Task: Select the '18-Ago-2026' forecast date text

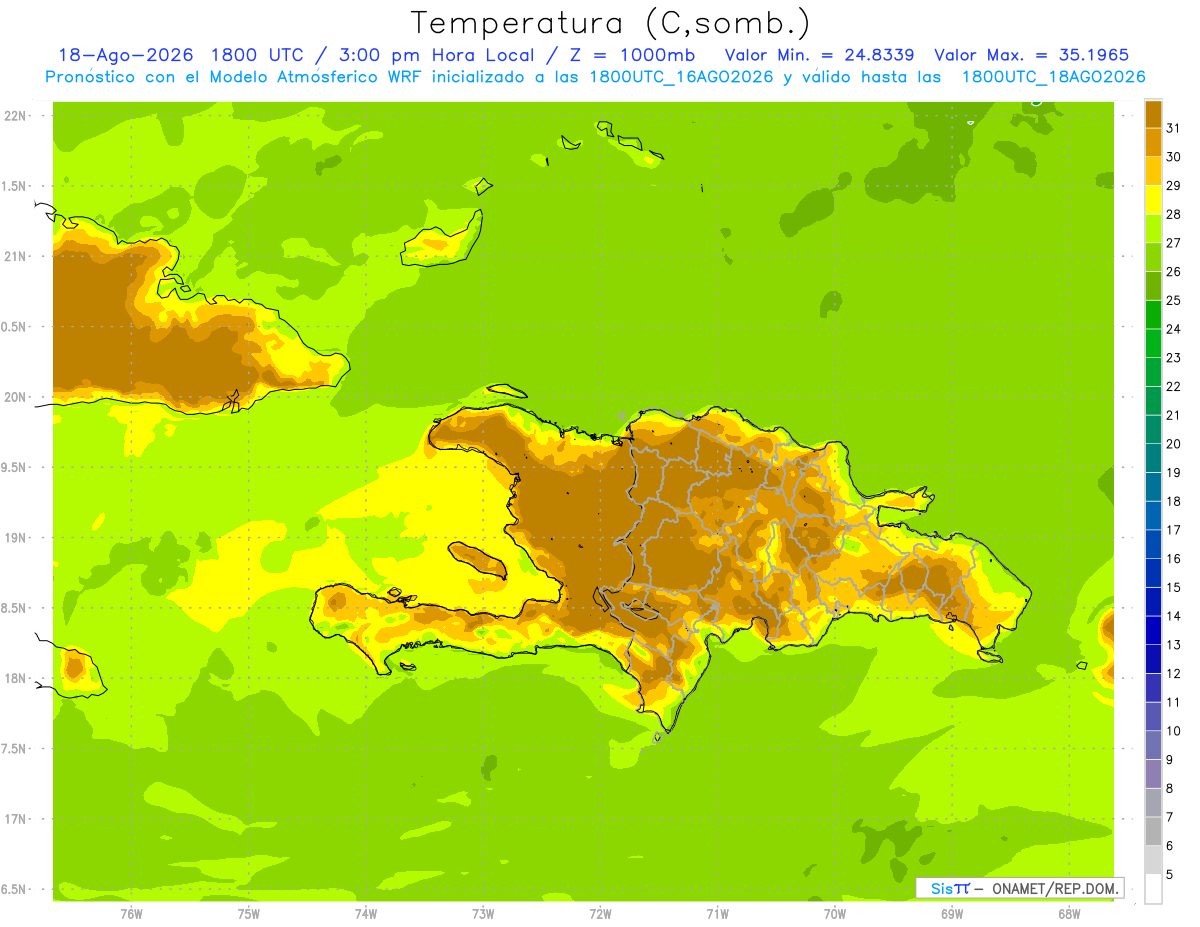Action: 125,55
